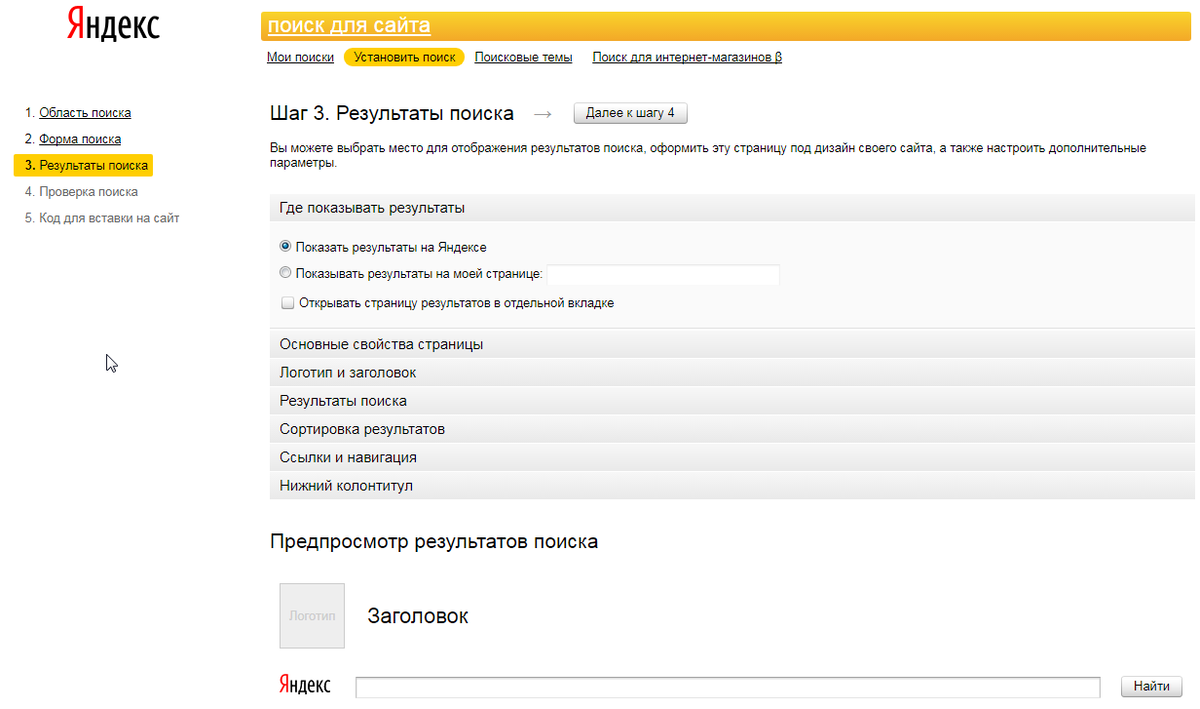1200x709 pixels.
Task: Select step 3 'Результаты поиска' in sidebar
Action: 83,165
